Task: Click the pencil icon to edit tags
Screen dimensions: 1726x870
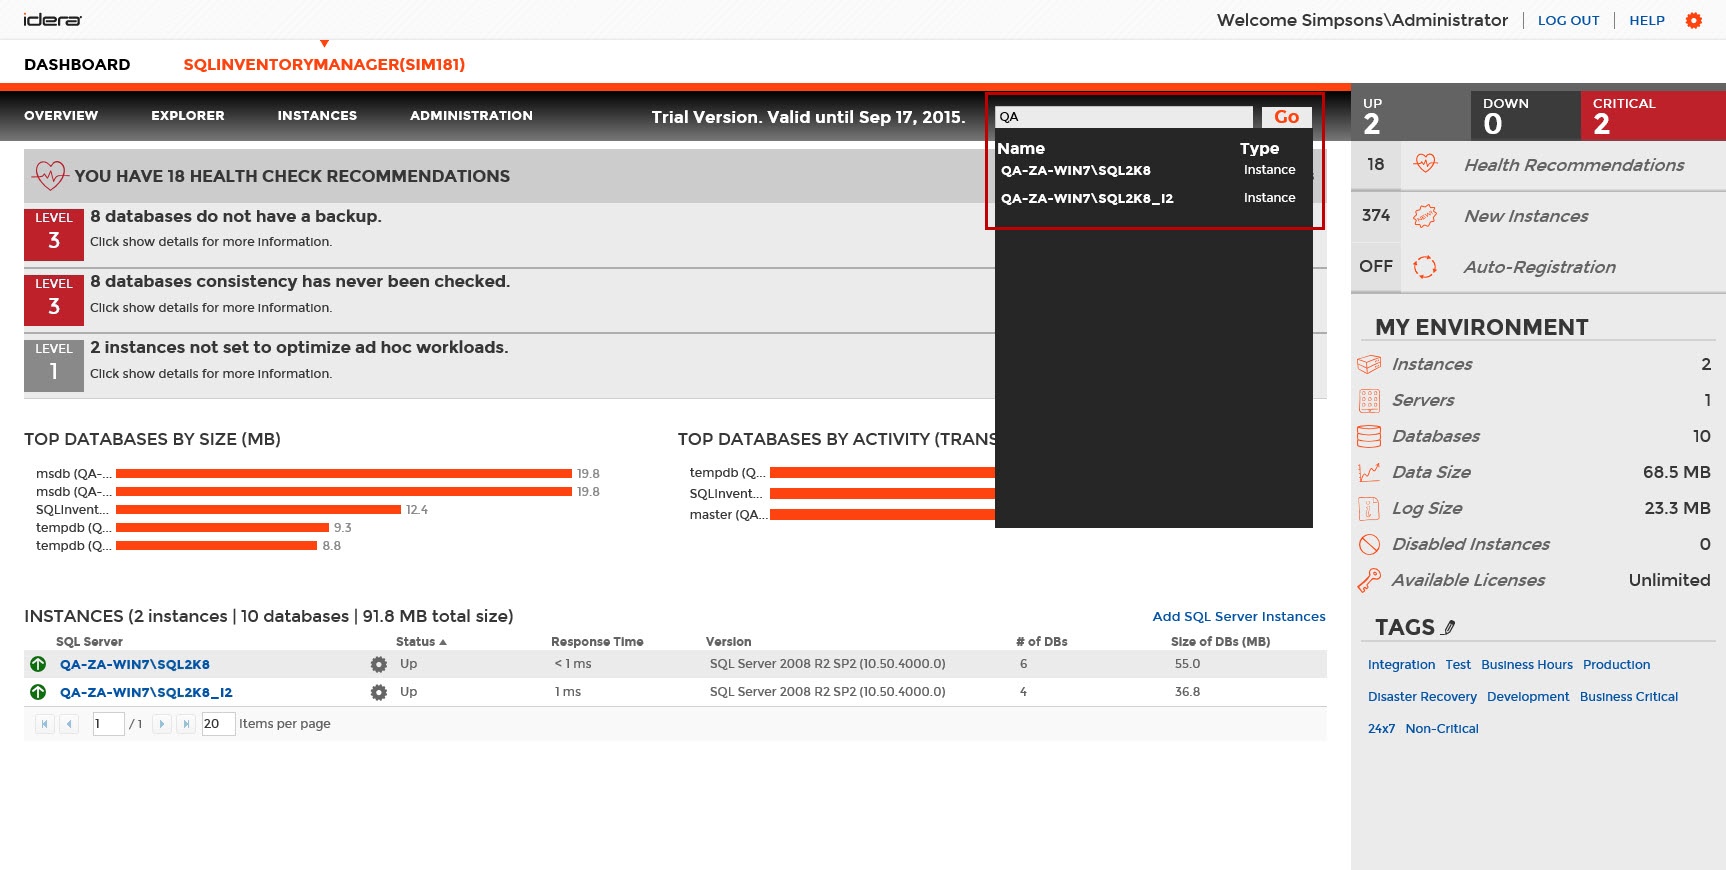Action: [1449, 627]
